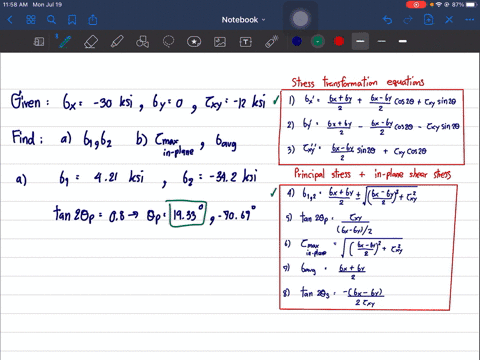The height and width of the screenshot is (360, 480).
Task: Choose the dark blue pen color
Action: [x=297, y=41]
